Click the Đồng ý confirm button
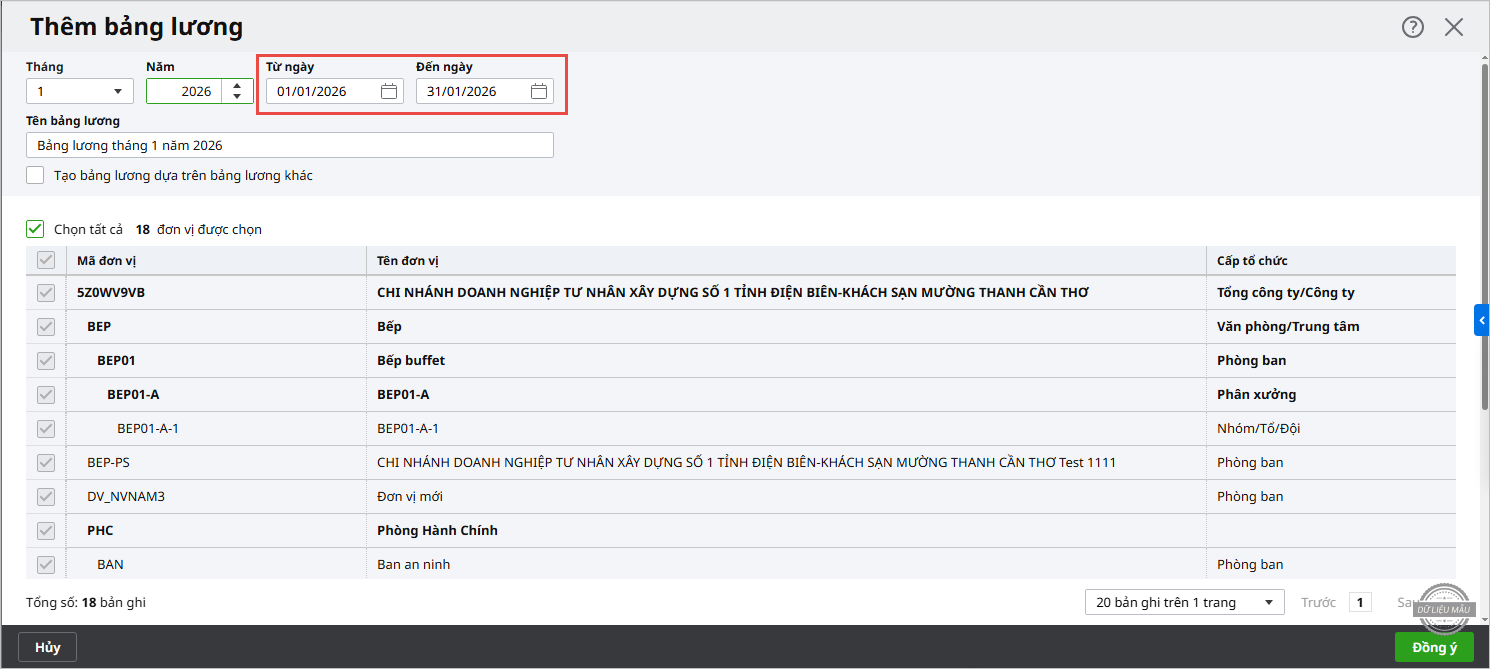This screenshot has height=669, width=1490. [x=1434, y=647]
